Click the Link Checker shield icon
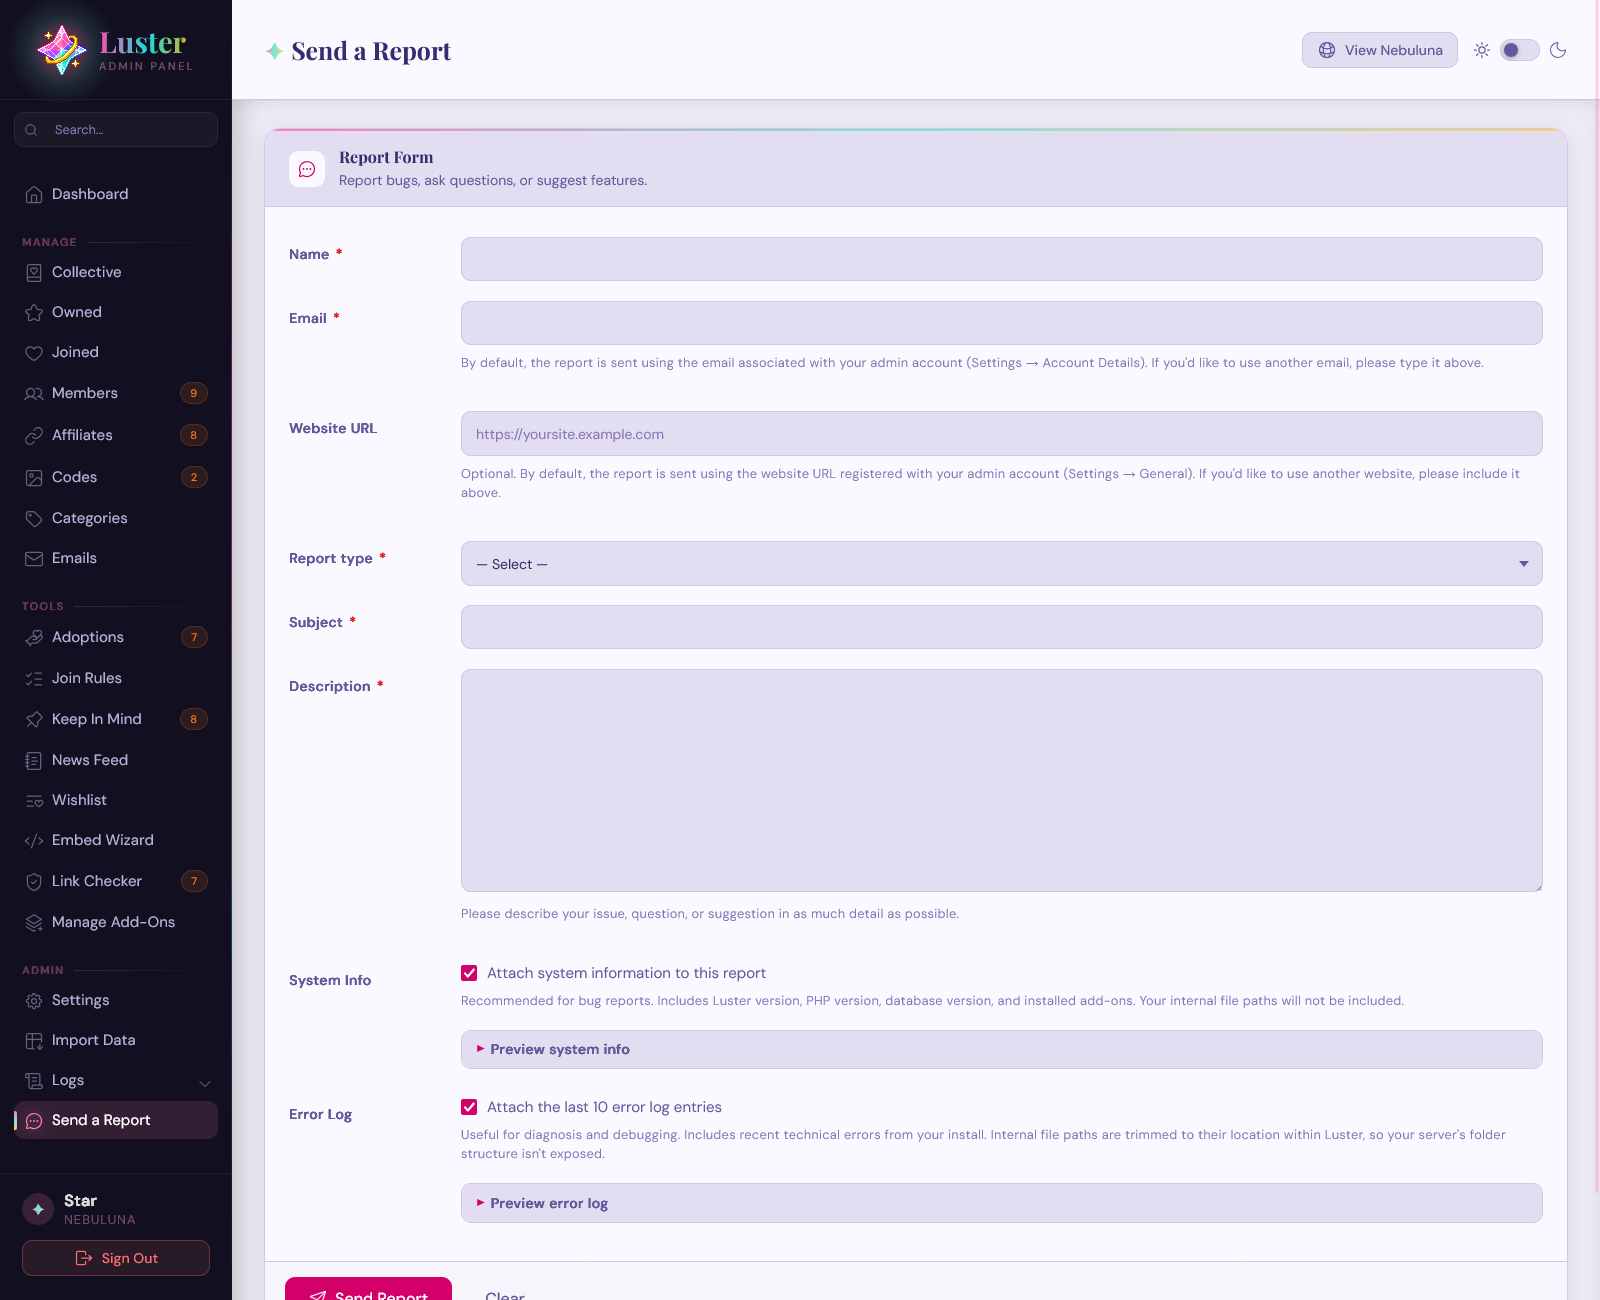The width and height of the screenshot is (1600, 1300). pyautogui.click(x=34, y=882)
